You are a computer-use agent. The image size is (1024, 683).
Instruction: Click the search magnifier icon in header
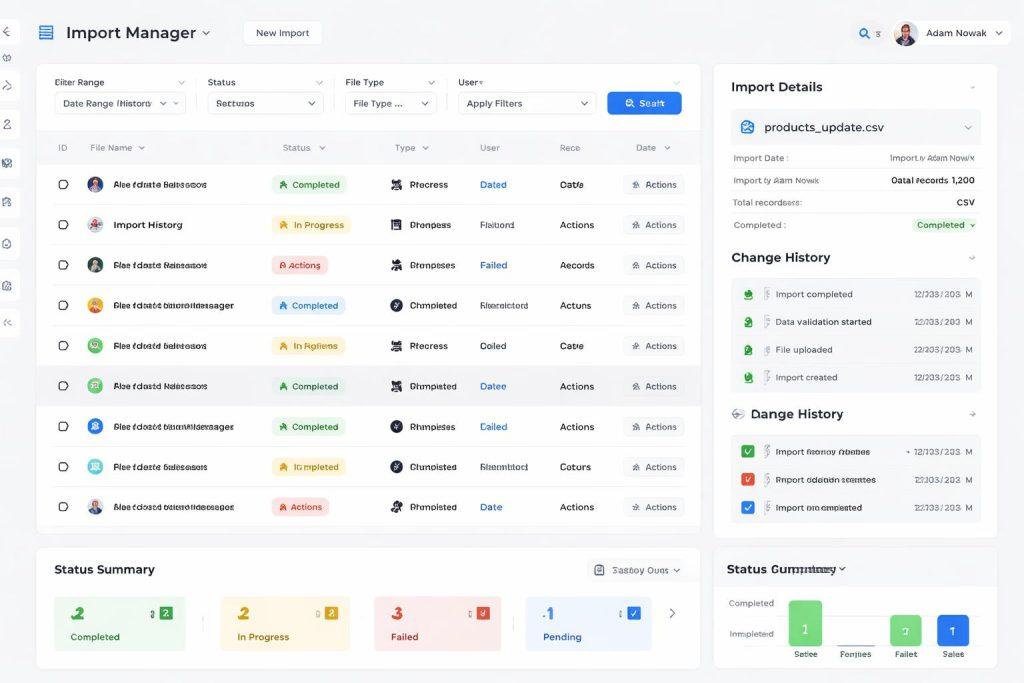pyautogui.click(x=864, y=34)
